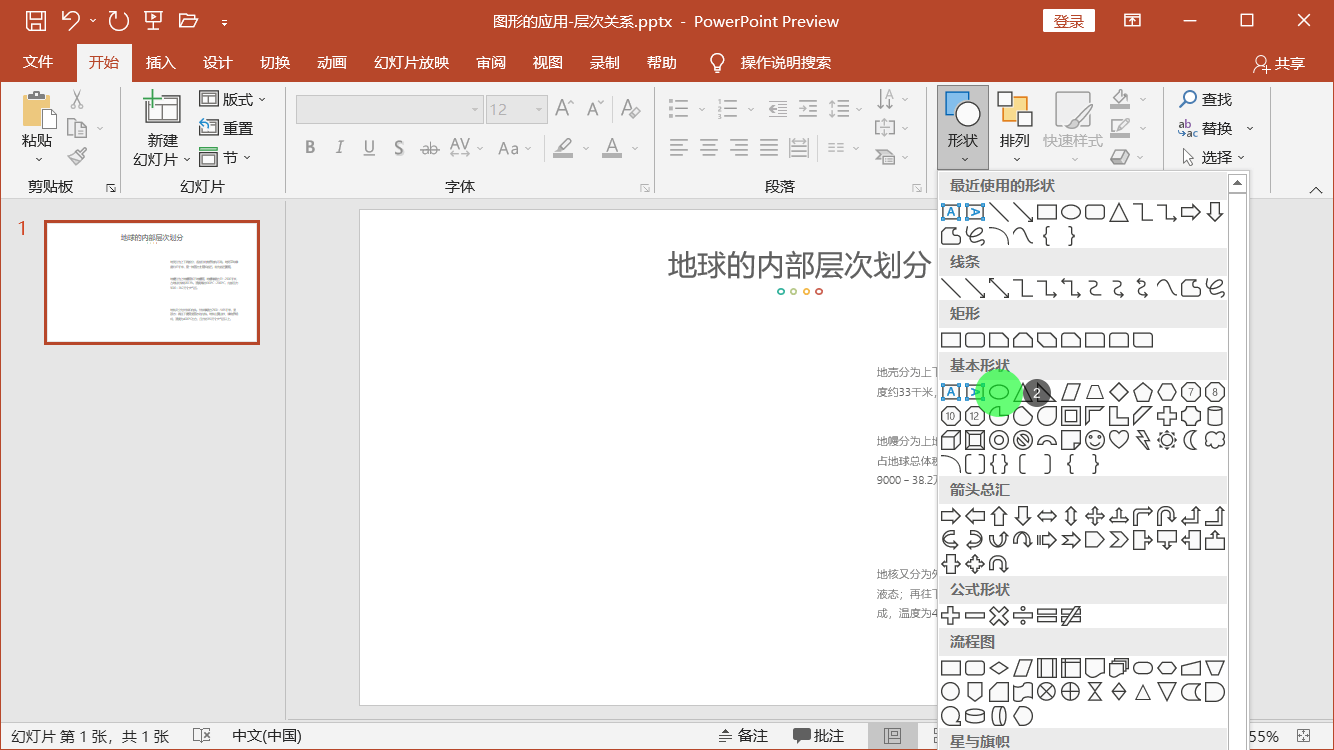Screen dimensions: 1334x750
Task: Select the cube shape
Action: pos(950,440)
